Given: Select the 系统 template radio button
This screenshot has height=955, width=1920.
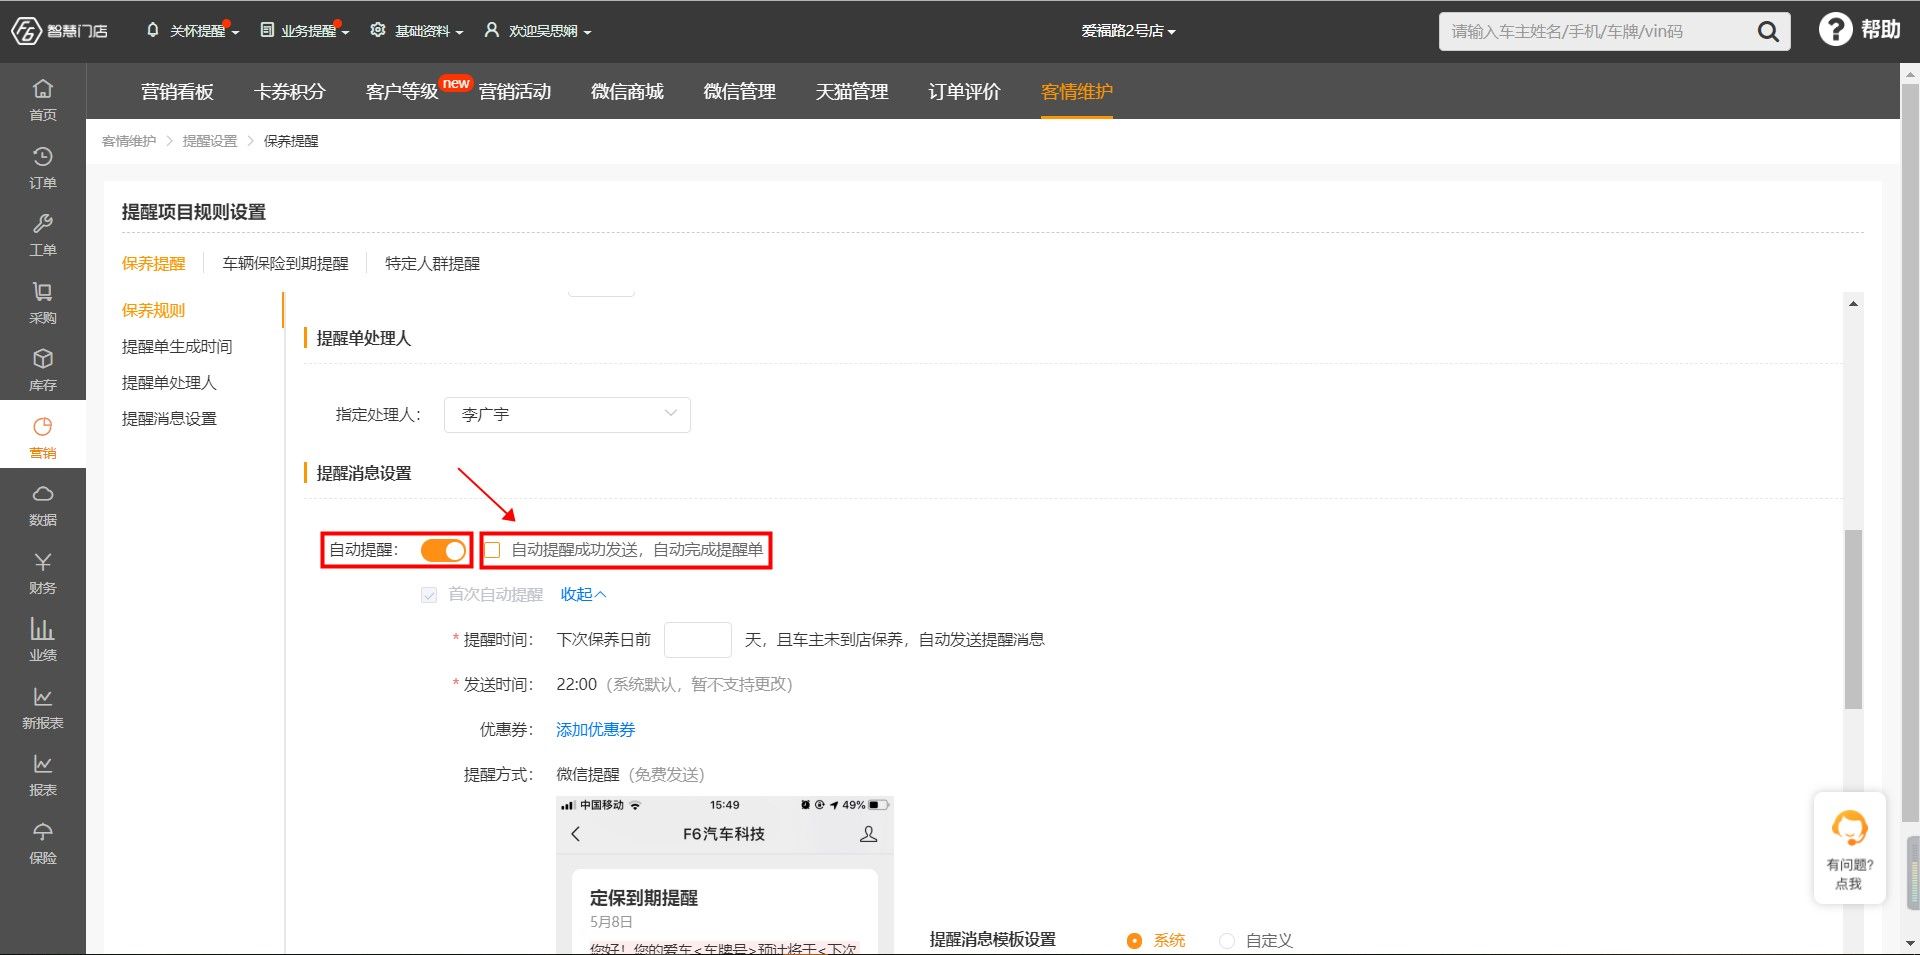Looking at the screenshot, I should 1134,940.
